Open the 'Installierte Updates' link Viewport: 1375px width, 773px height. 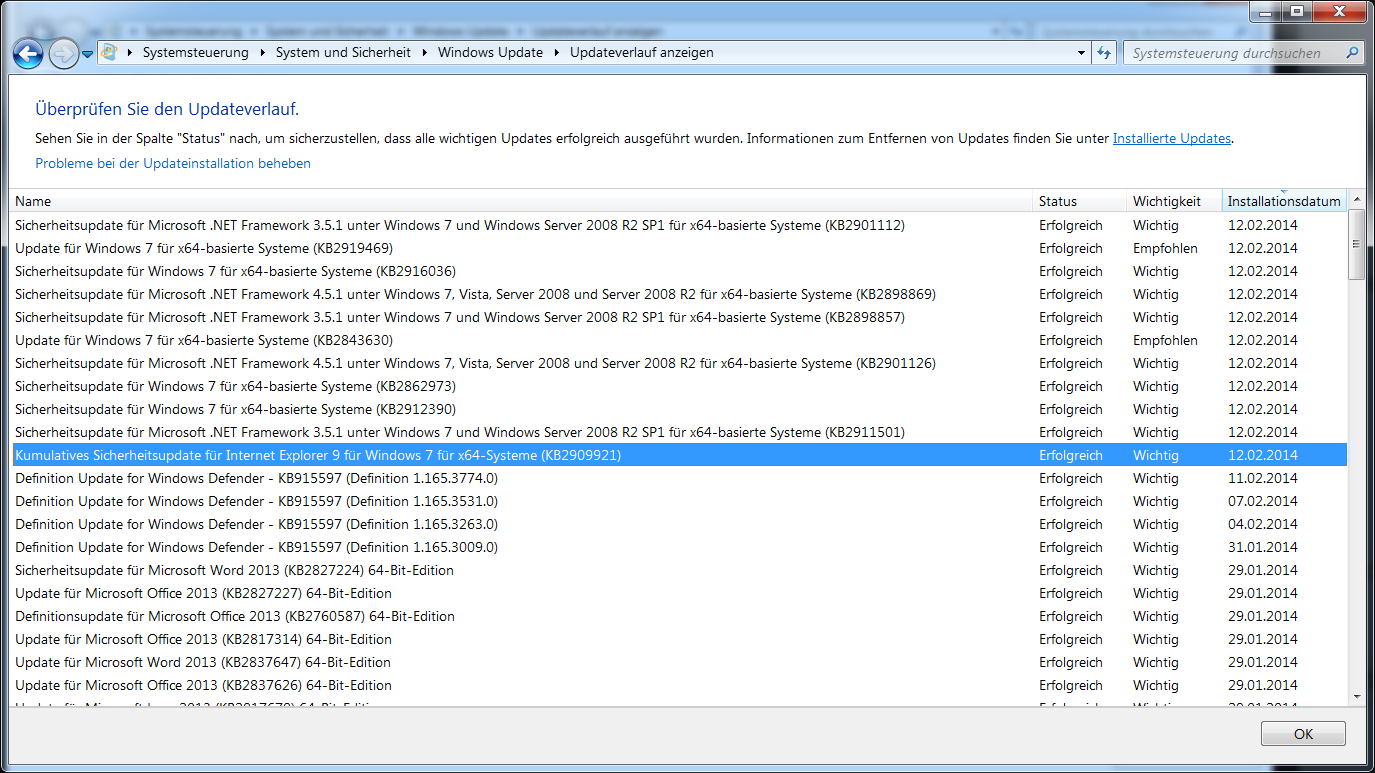[x=1172, y=139]
